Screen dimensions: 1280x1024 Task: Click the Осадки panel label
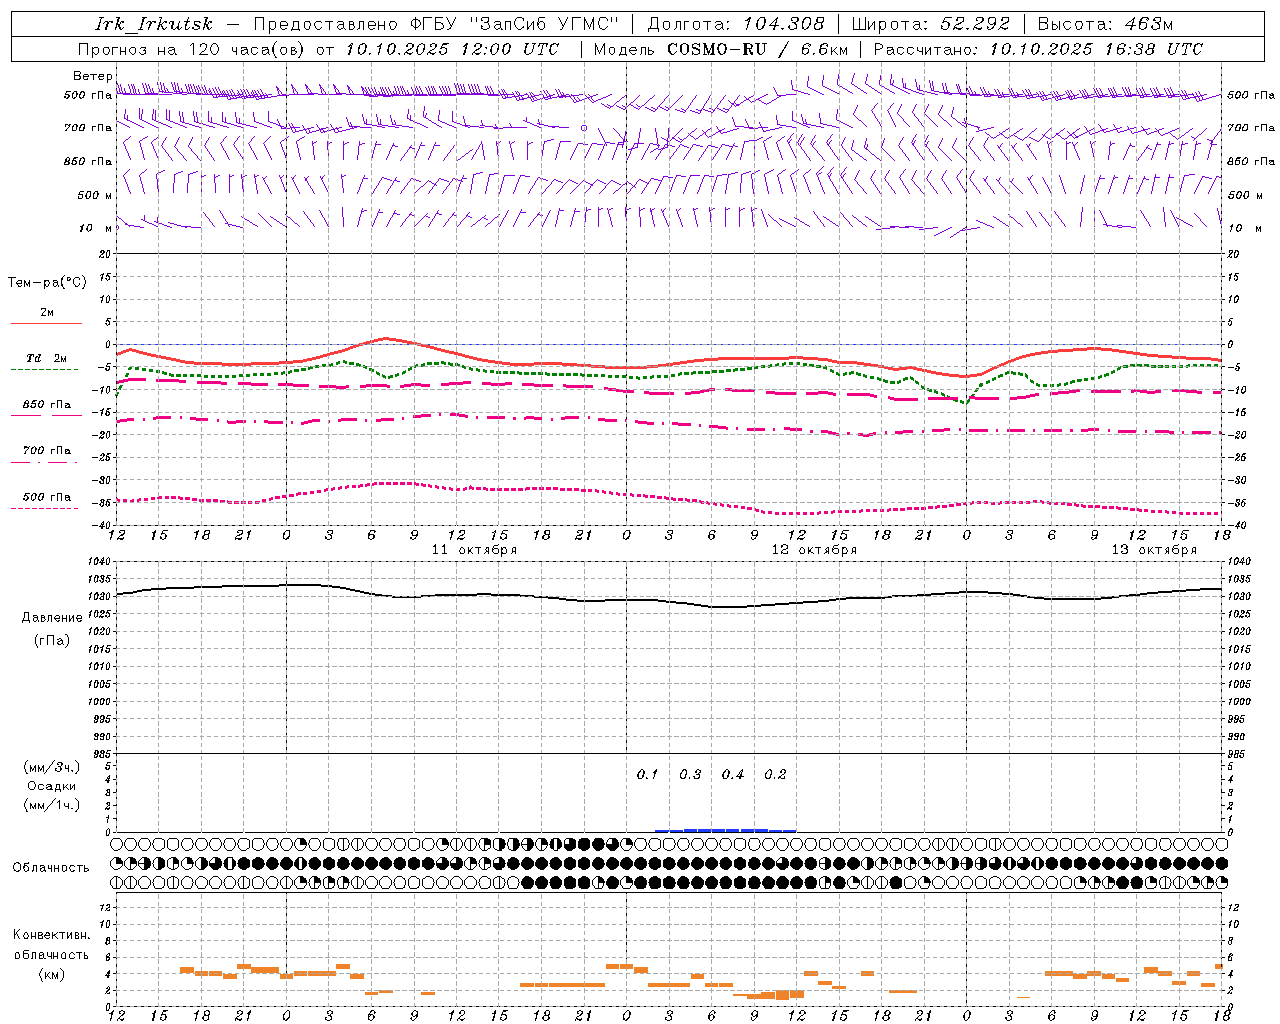pos(52,786)
